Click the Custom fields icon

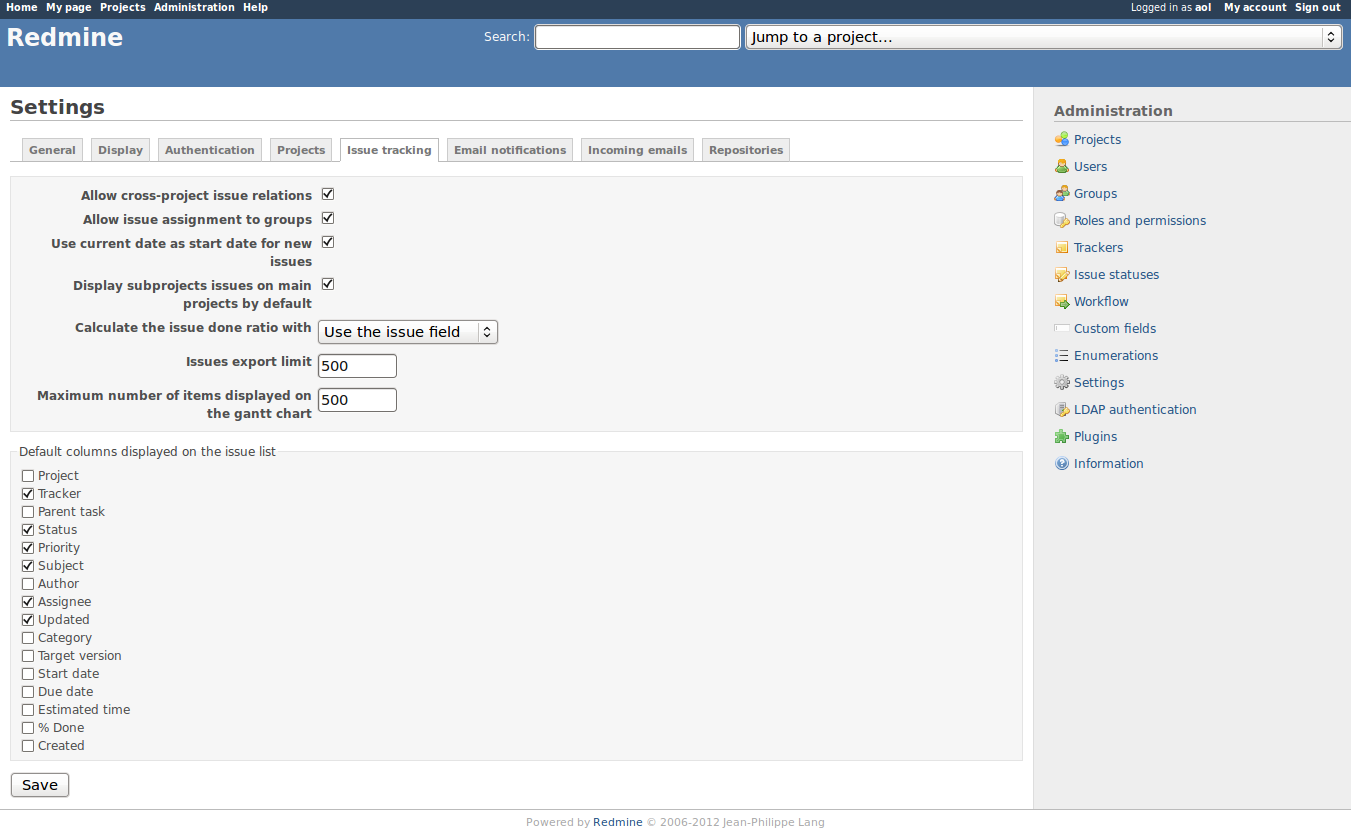point(1062,328)
